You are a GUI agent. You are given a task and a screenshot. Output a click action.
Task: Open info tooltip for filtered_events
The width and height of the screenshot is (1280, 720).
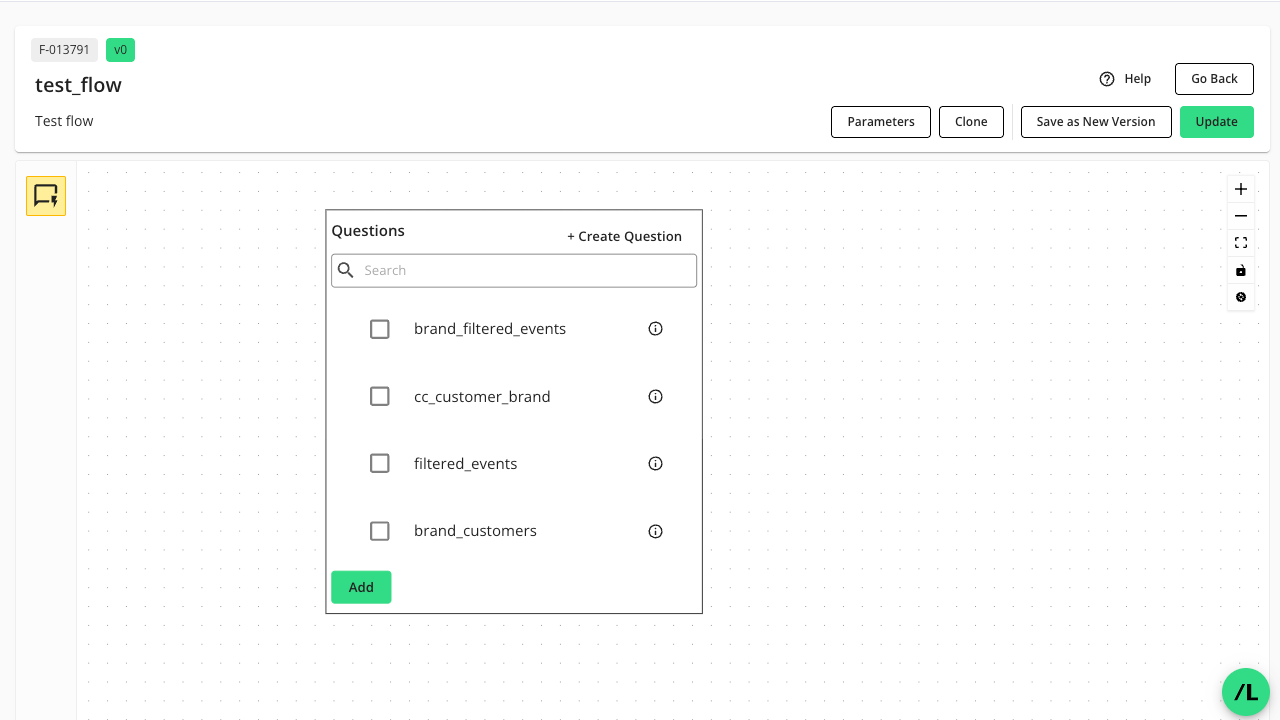[x=655, y=463]
